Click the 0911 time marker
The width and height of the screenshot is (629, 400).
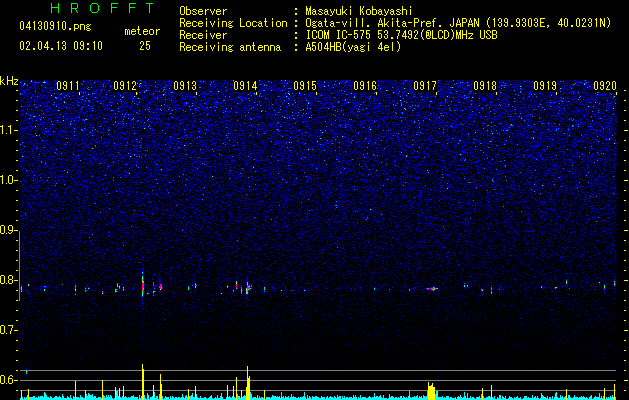[68, 86]
